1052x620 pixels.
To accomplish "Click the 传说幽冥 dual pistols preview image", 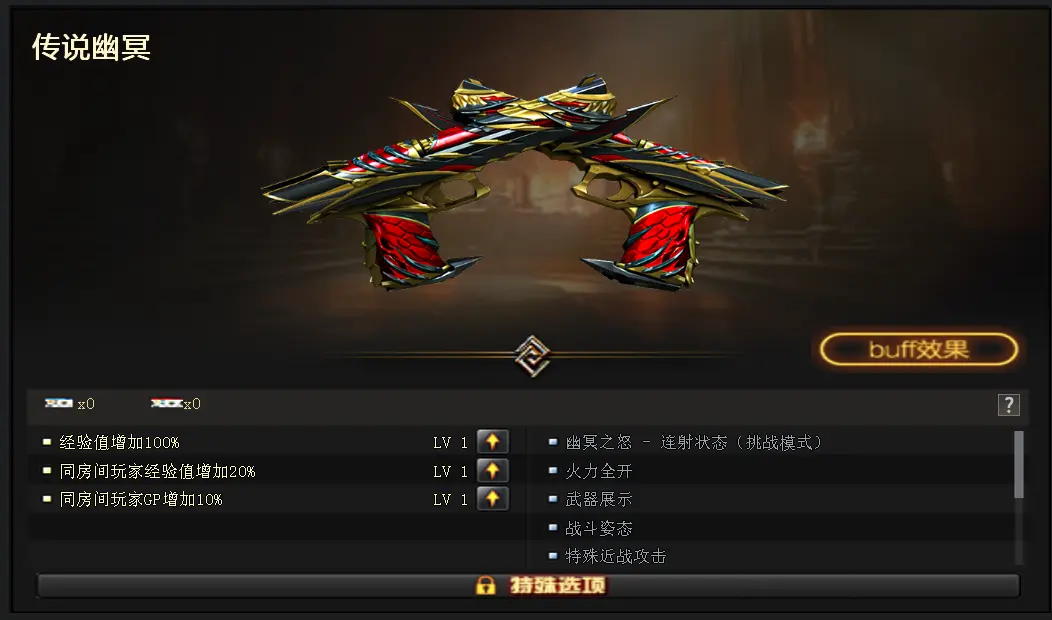I will 525,183.
